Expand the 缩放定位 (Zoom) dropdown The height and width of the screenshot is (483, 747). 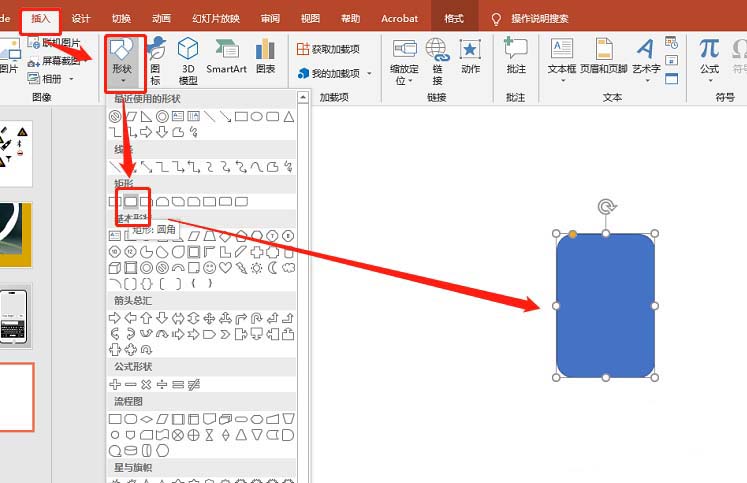click(x=405, y=62)
